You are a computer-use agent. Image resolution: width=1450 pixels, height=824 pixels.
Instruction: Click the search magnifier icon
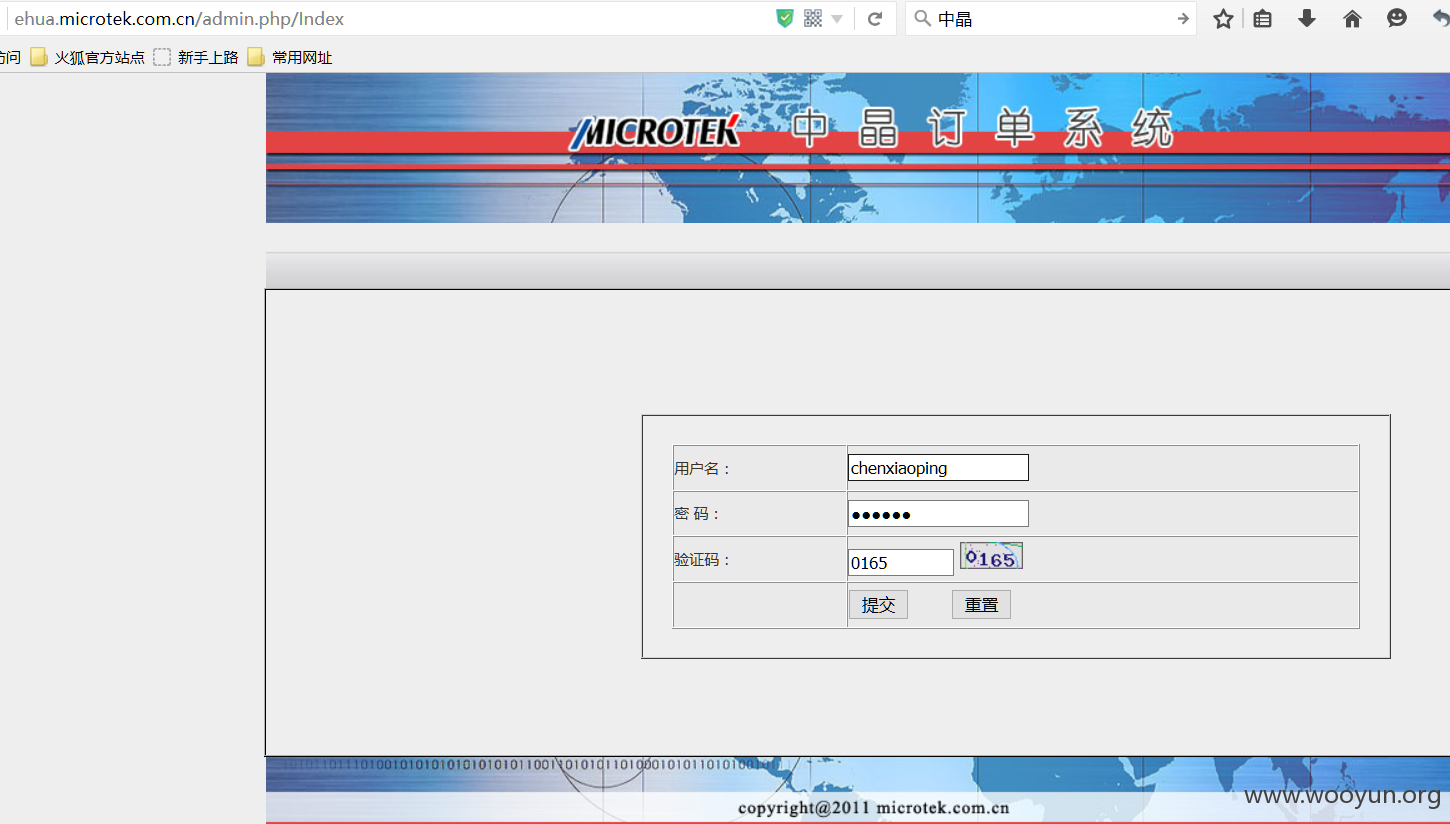coord(923,19)
